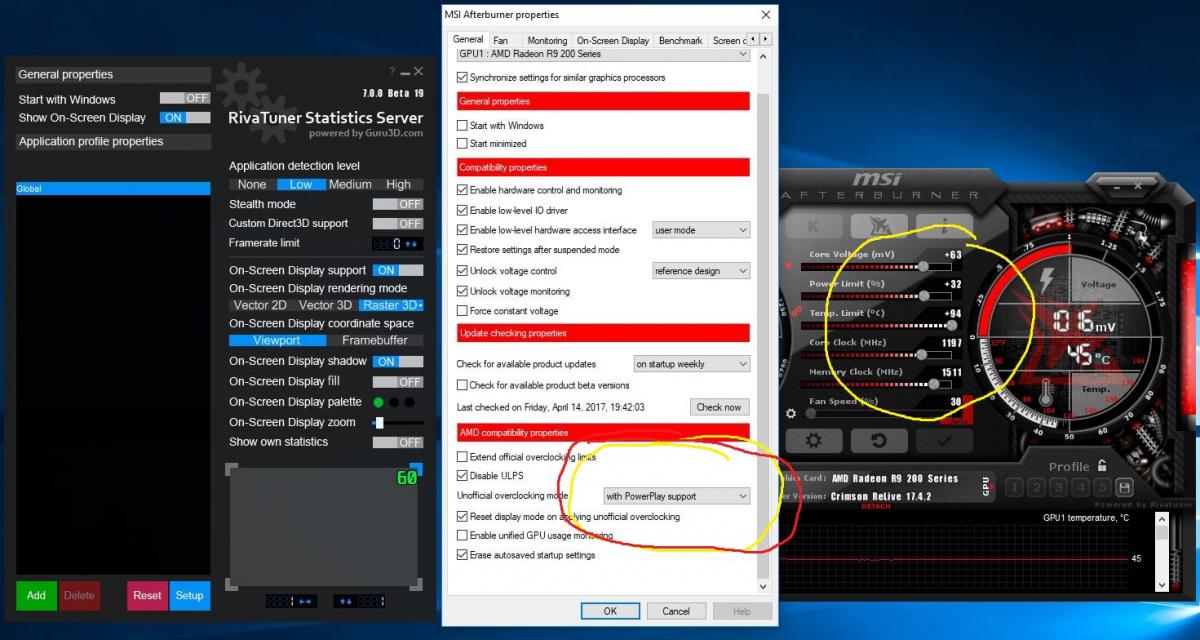Check Start with Windows in Afterburner properties
Viewport: 1200px width, 640px height.
point(462,125)
